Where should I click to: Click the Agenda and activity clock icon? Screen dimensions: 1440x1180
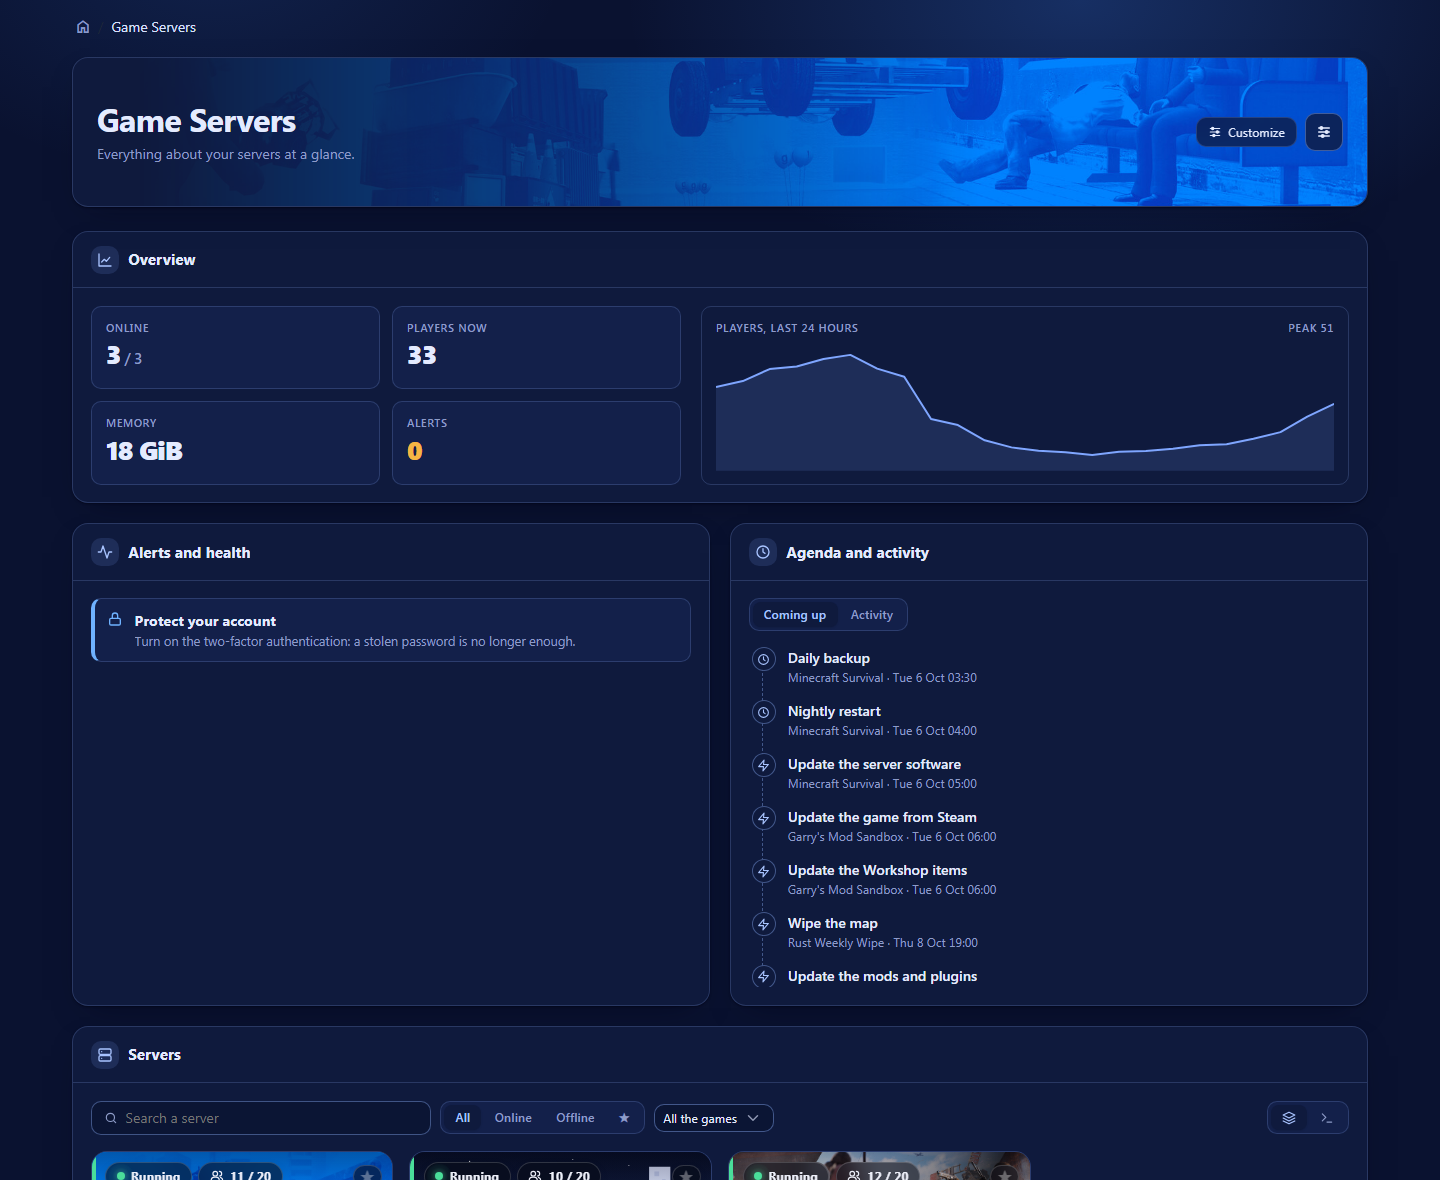pyautogui.click(x=763, y=552)
